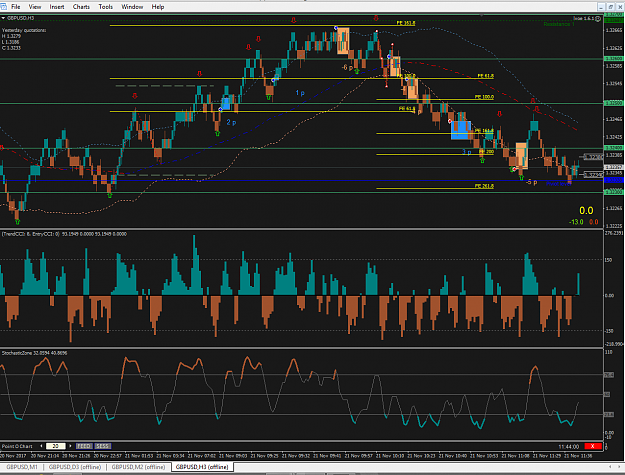
Task: Click the small red 0.0 value
Action: click(x=594, y=222)
